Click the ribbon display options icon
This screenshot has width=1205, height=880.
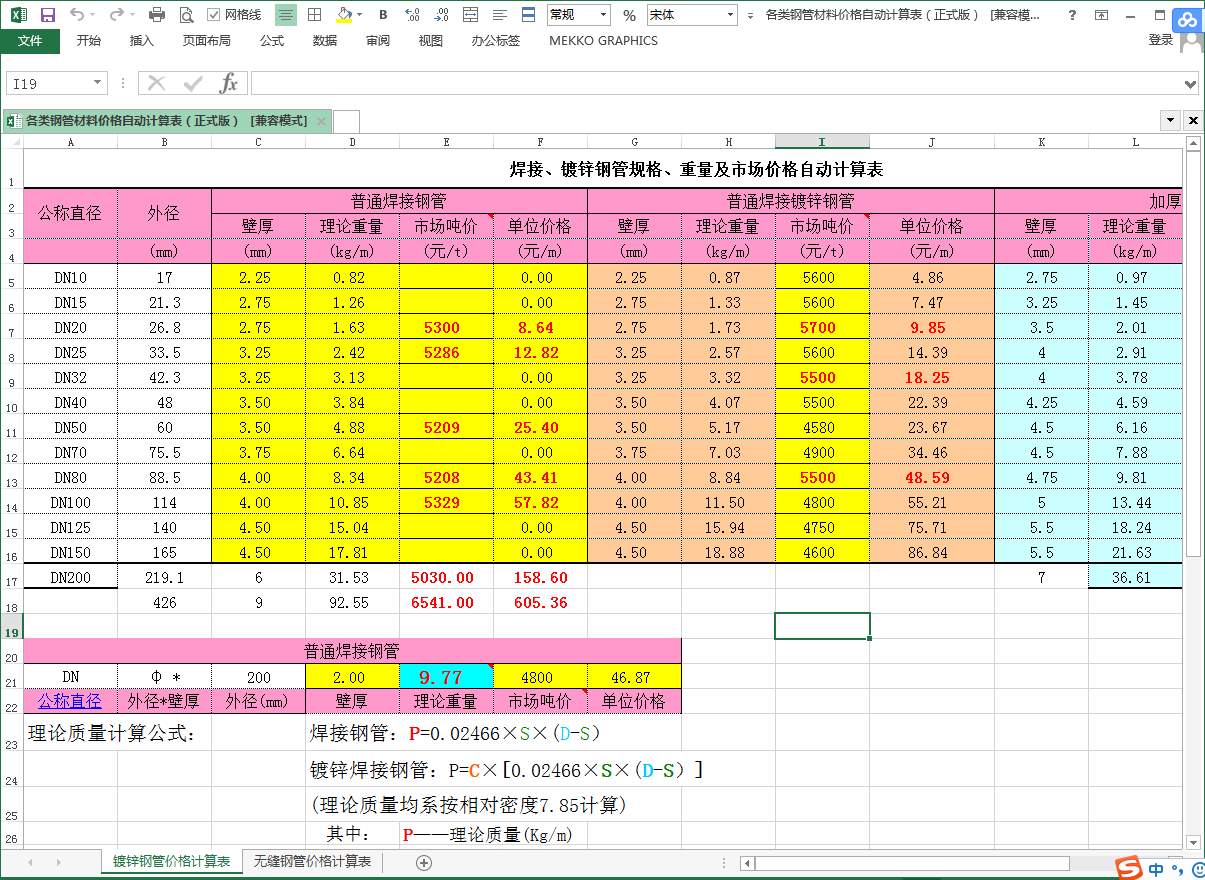1101,15
